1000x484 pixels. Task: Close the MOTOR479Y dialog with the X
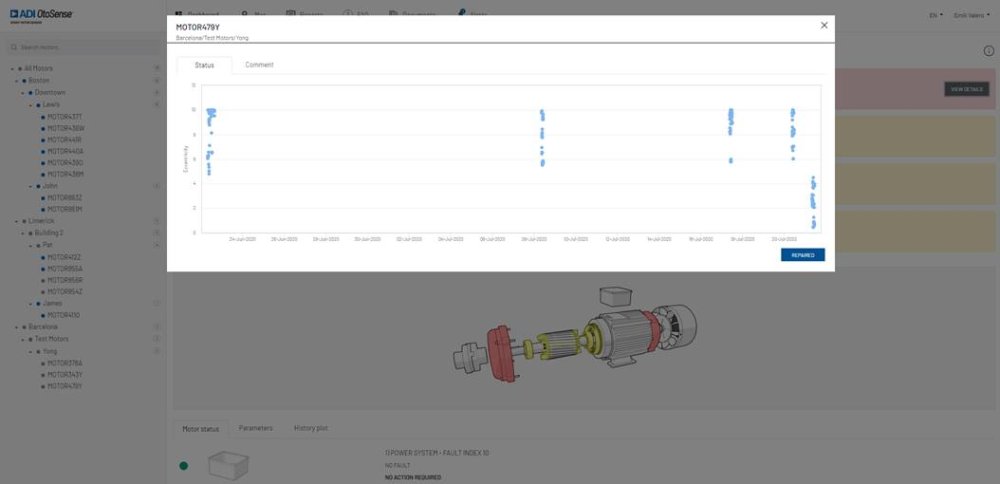(824, 25)
